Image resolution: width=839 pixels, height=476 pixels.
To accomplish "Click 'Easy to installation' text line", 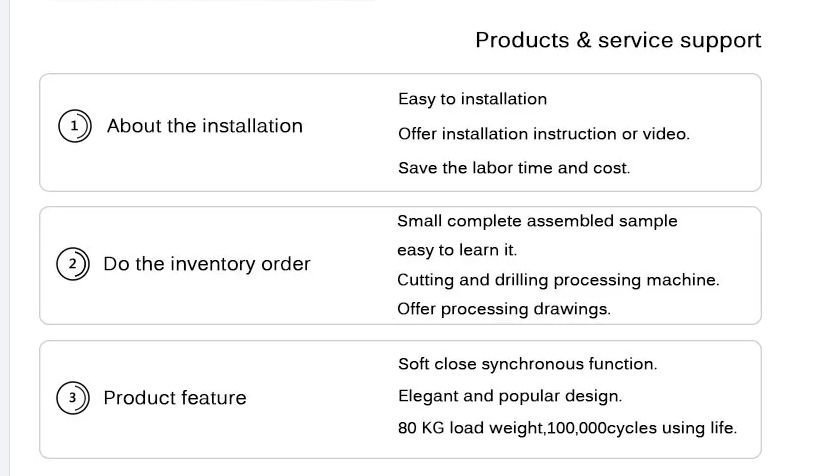I will coord(472,99).
